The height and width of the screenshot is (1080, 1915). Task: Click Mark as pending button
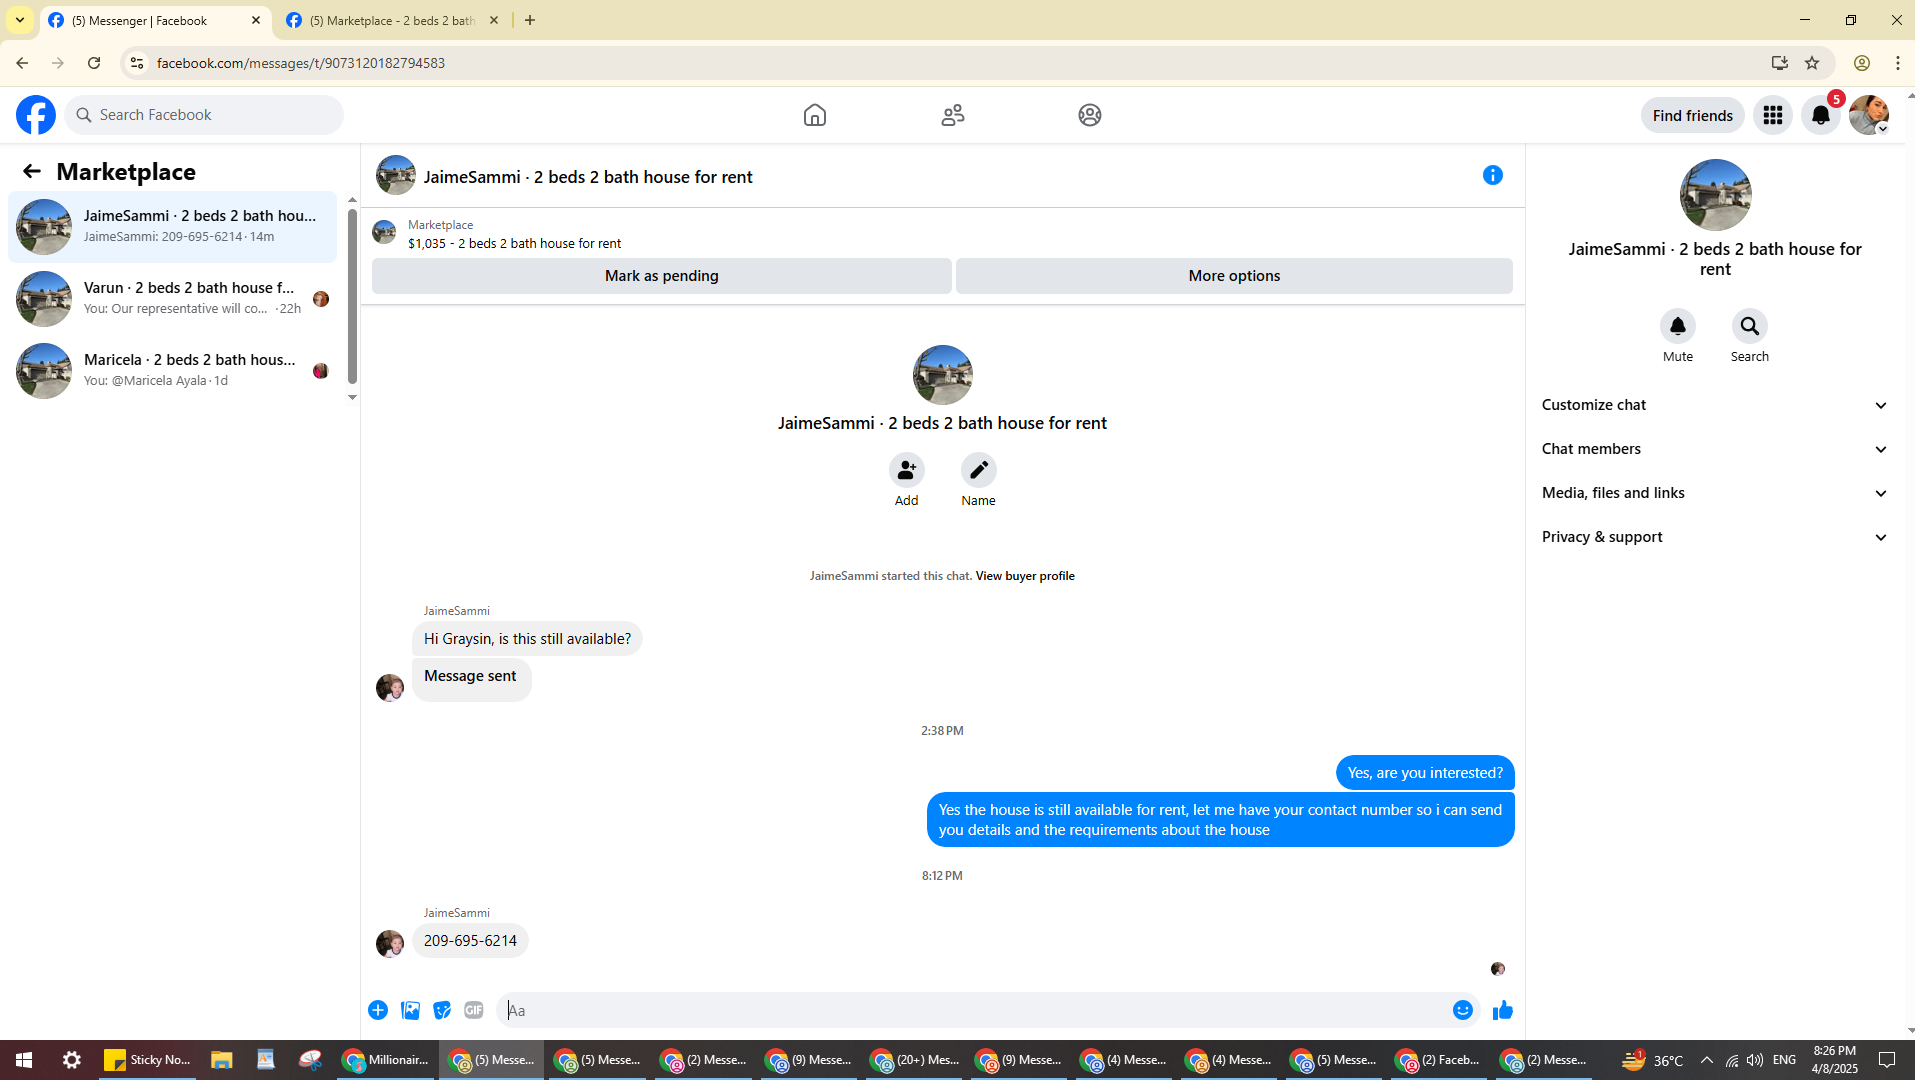pyautogui.click(x=661, y=276)
